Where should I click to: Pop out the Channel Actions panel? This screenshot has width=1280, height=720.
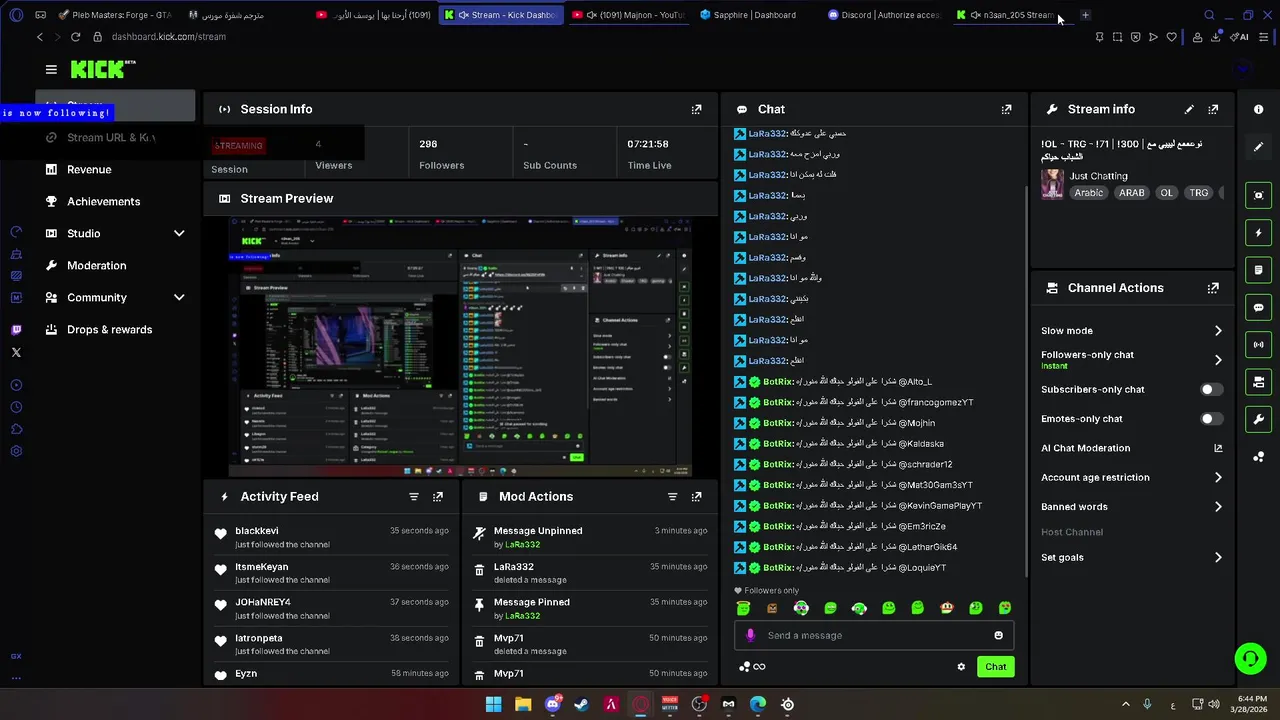tap(1213, 288)
